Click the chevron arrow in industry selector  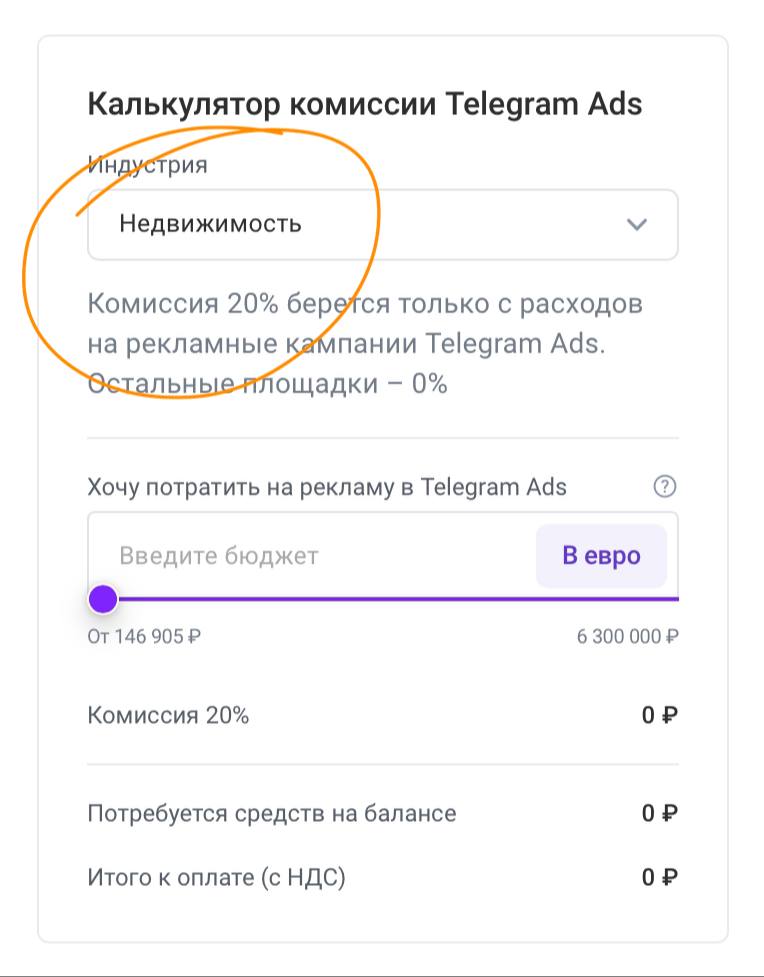click(x=637, y=224)
